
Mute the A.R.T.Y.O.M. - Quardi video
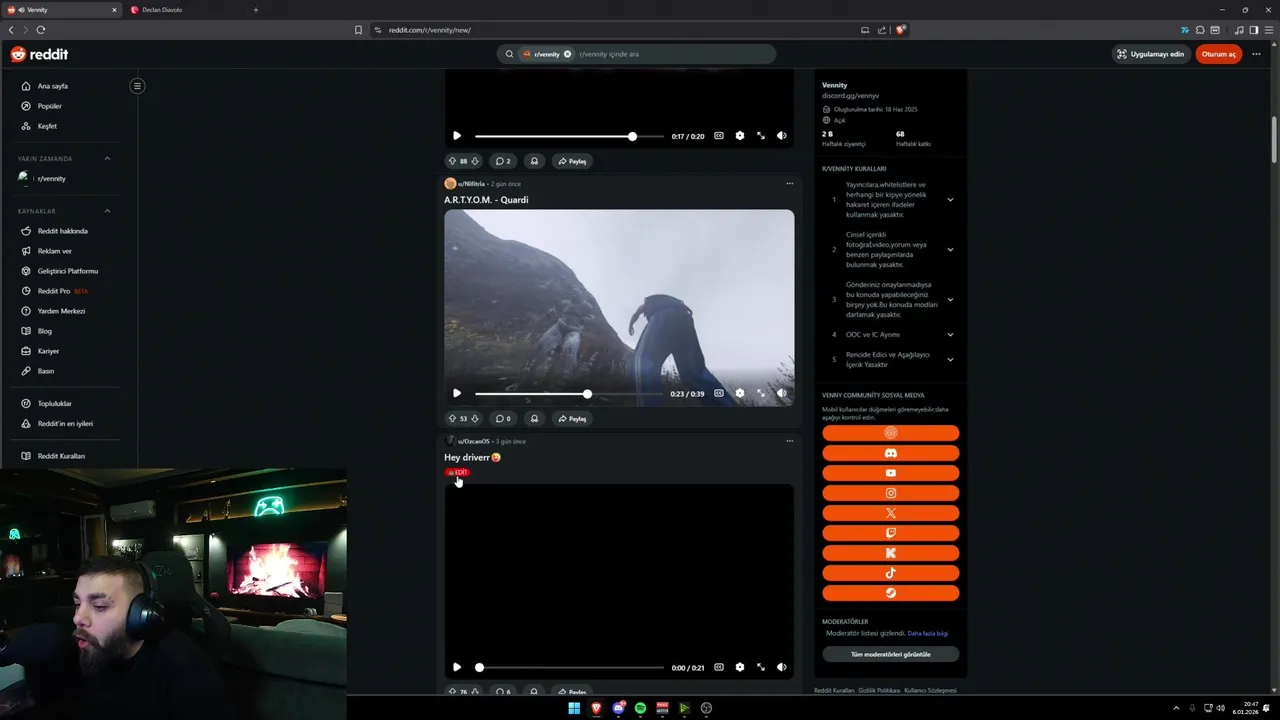pyautogui.click(x=782, y=393)
